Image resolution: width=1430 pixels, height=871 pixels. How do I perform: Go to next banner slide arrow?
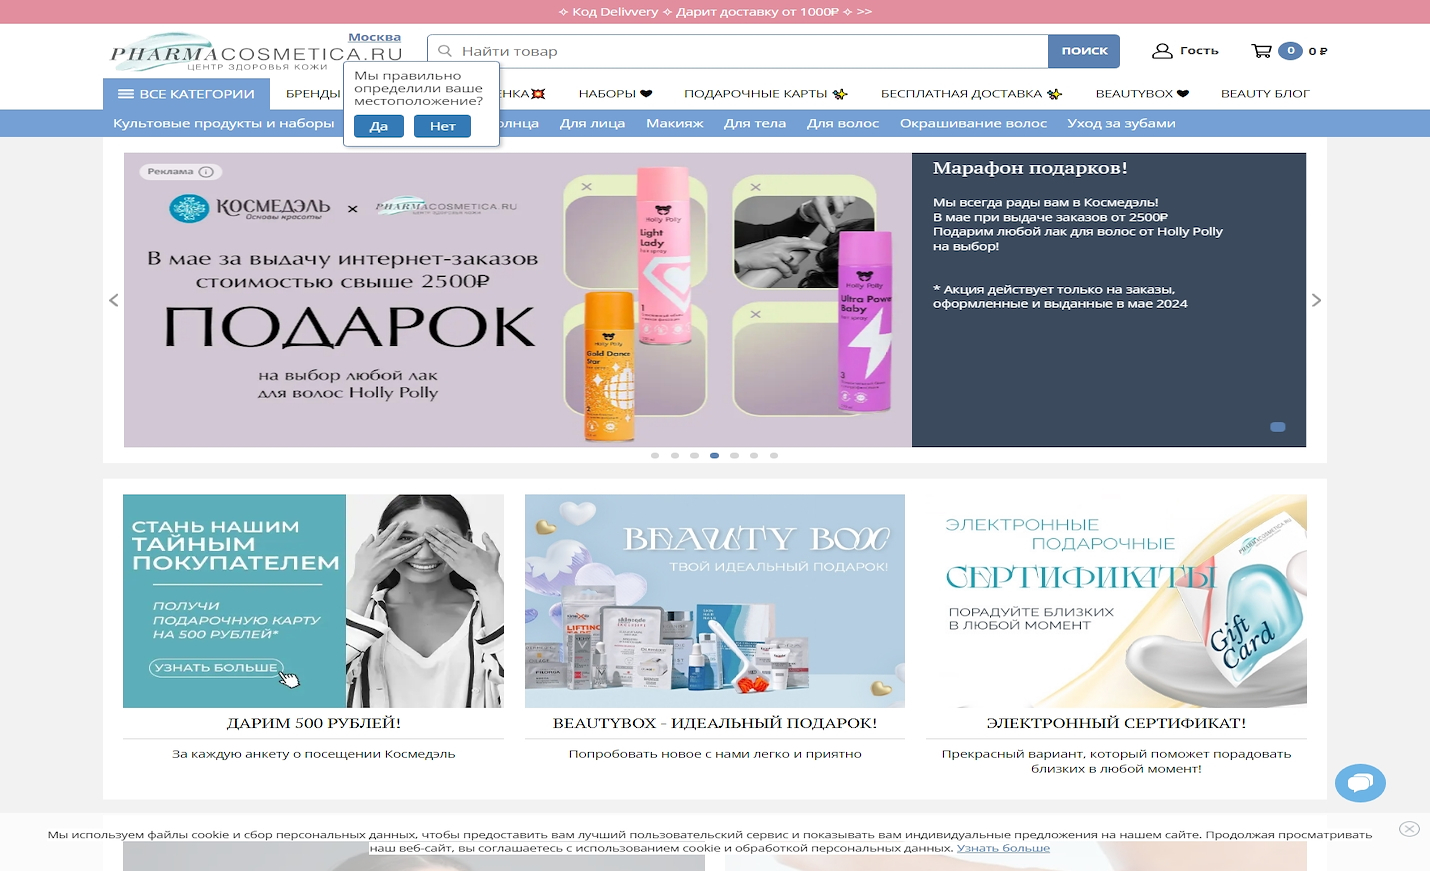(1316, 300)
